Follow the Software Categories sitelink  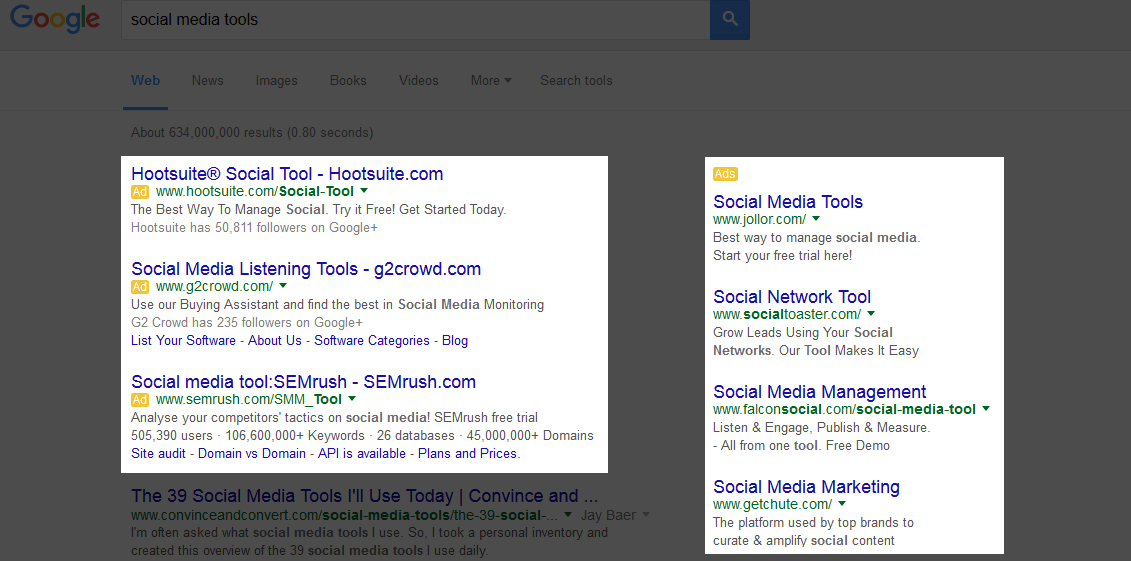(371, 340)
